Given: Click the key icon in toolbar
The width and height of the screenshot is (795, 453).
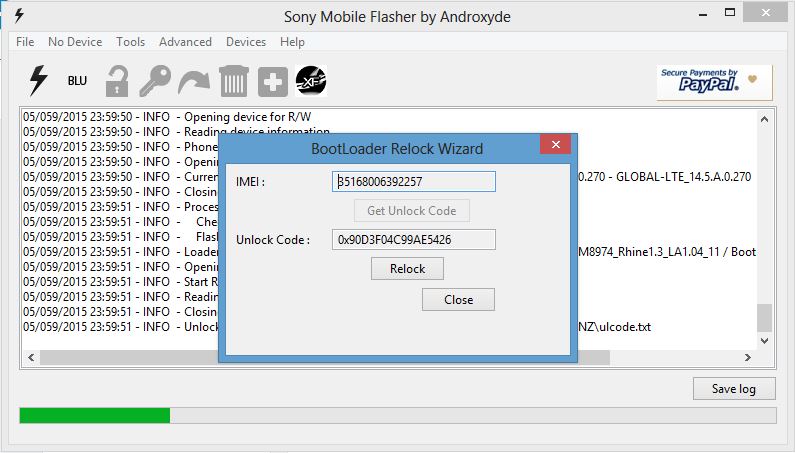Looking at the screenshot, I should 155,80.
